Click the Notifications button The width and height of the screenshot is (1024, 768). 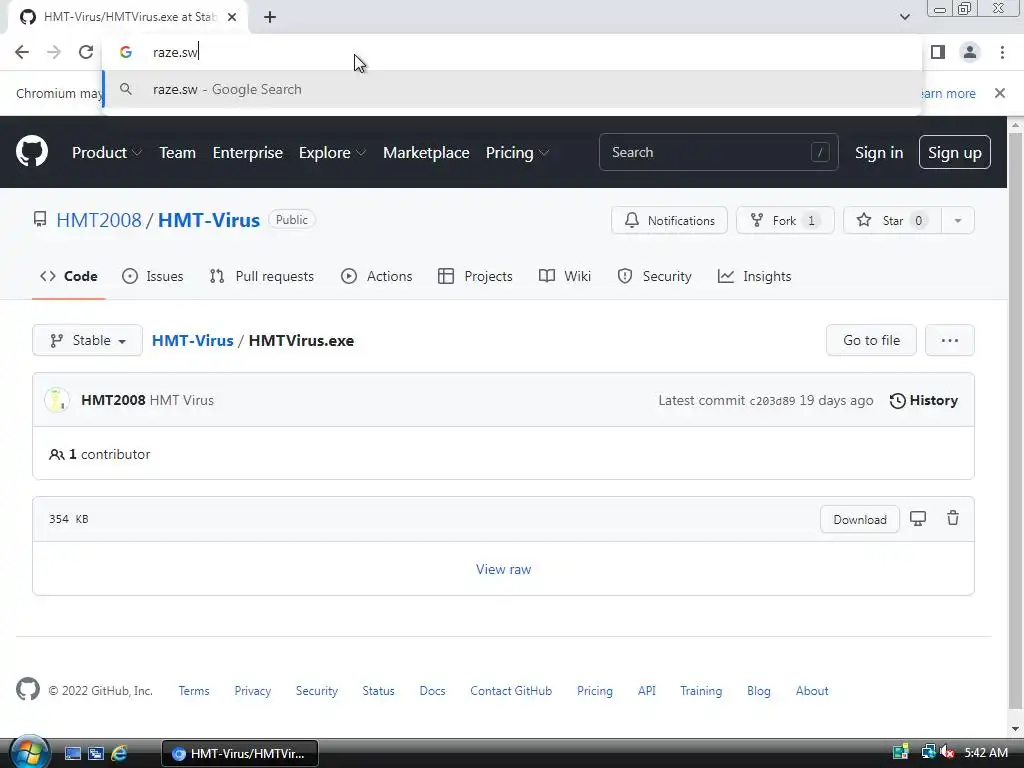point(669,221)
